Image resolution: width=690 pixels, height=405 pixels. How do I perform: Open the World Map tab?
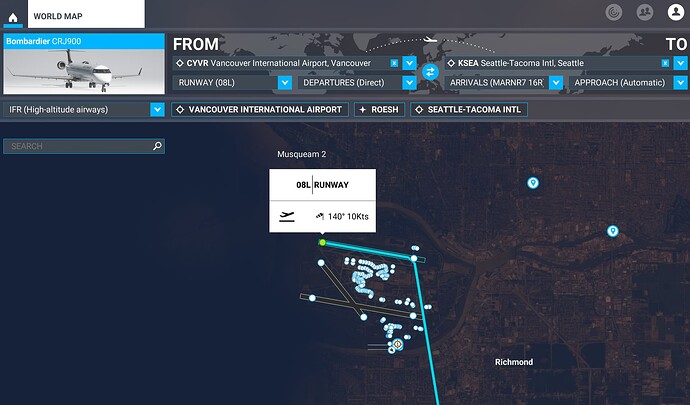coord(86,14)
